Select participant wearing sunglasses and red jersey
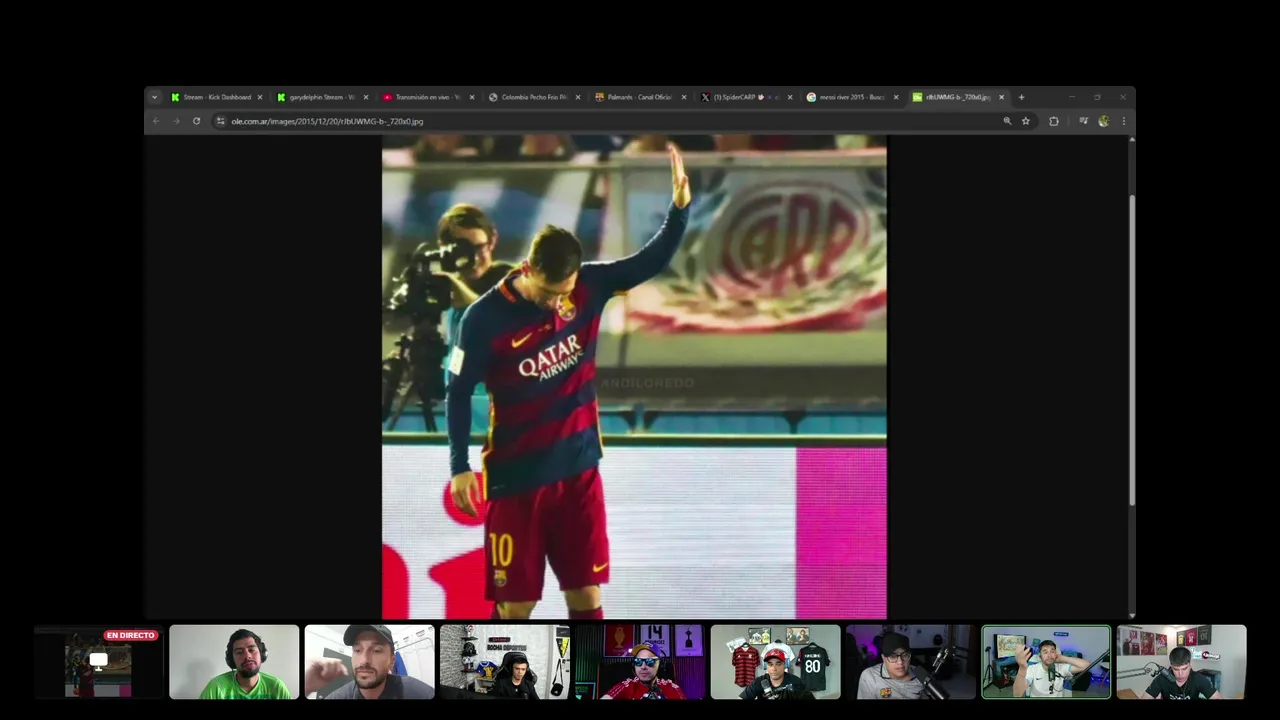1280x720 pixels. [640, 662]
